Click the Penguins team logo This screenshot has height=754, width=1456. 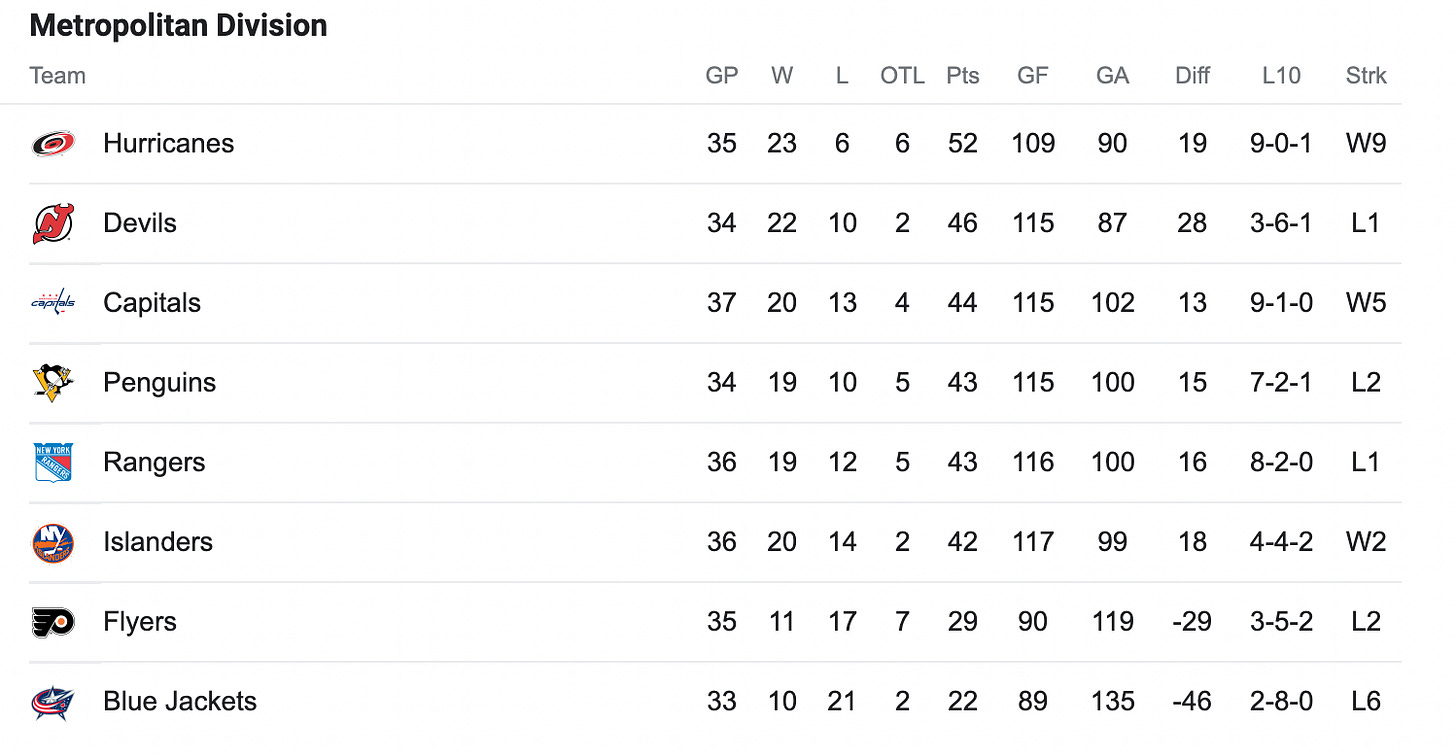point(53,382)
